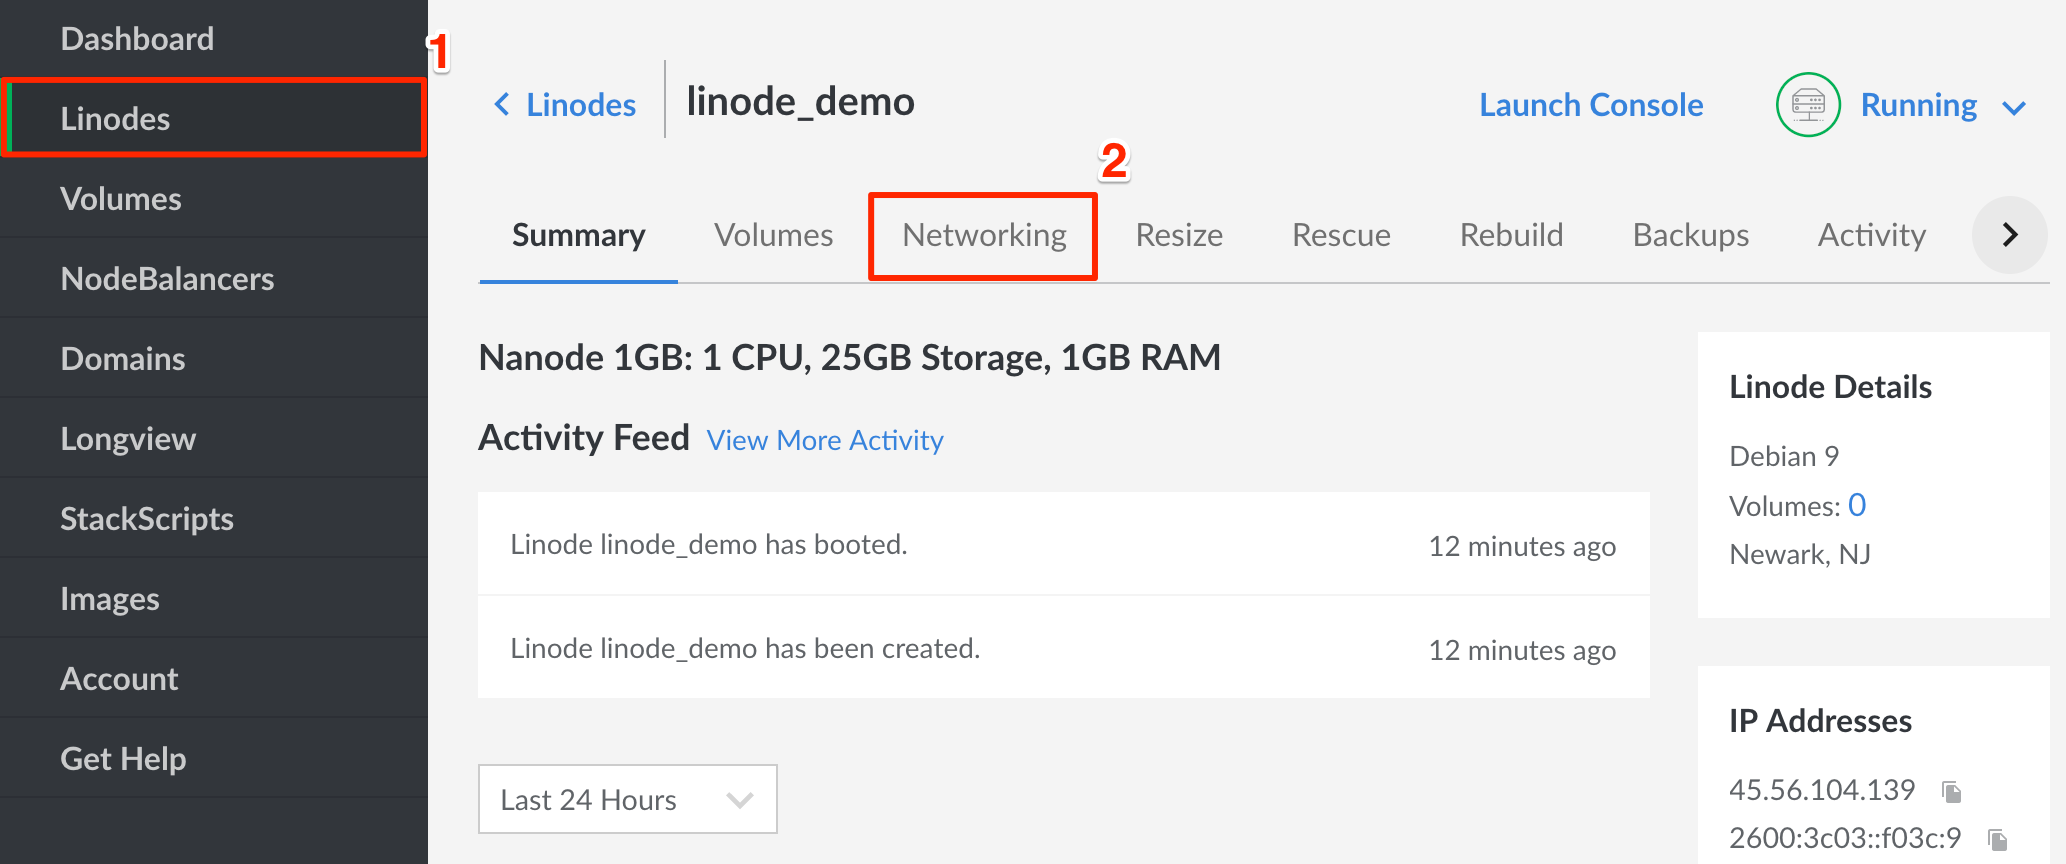
Task: Open NodeBalancers from the sidebar
Action: (167, 279)
